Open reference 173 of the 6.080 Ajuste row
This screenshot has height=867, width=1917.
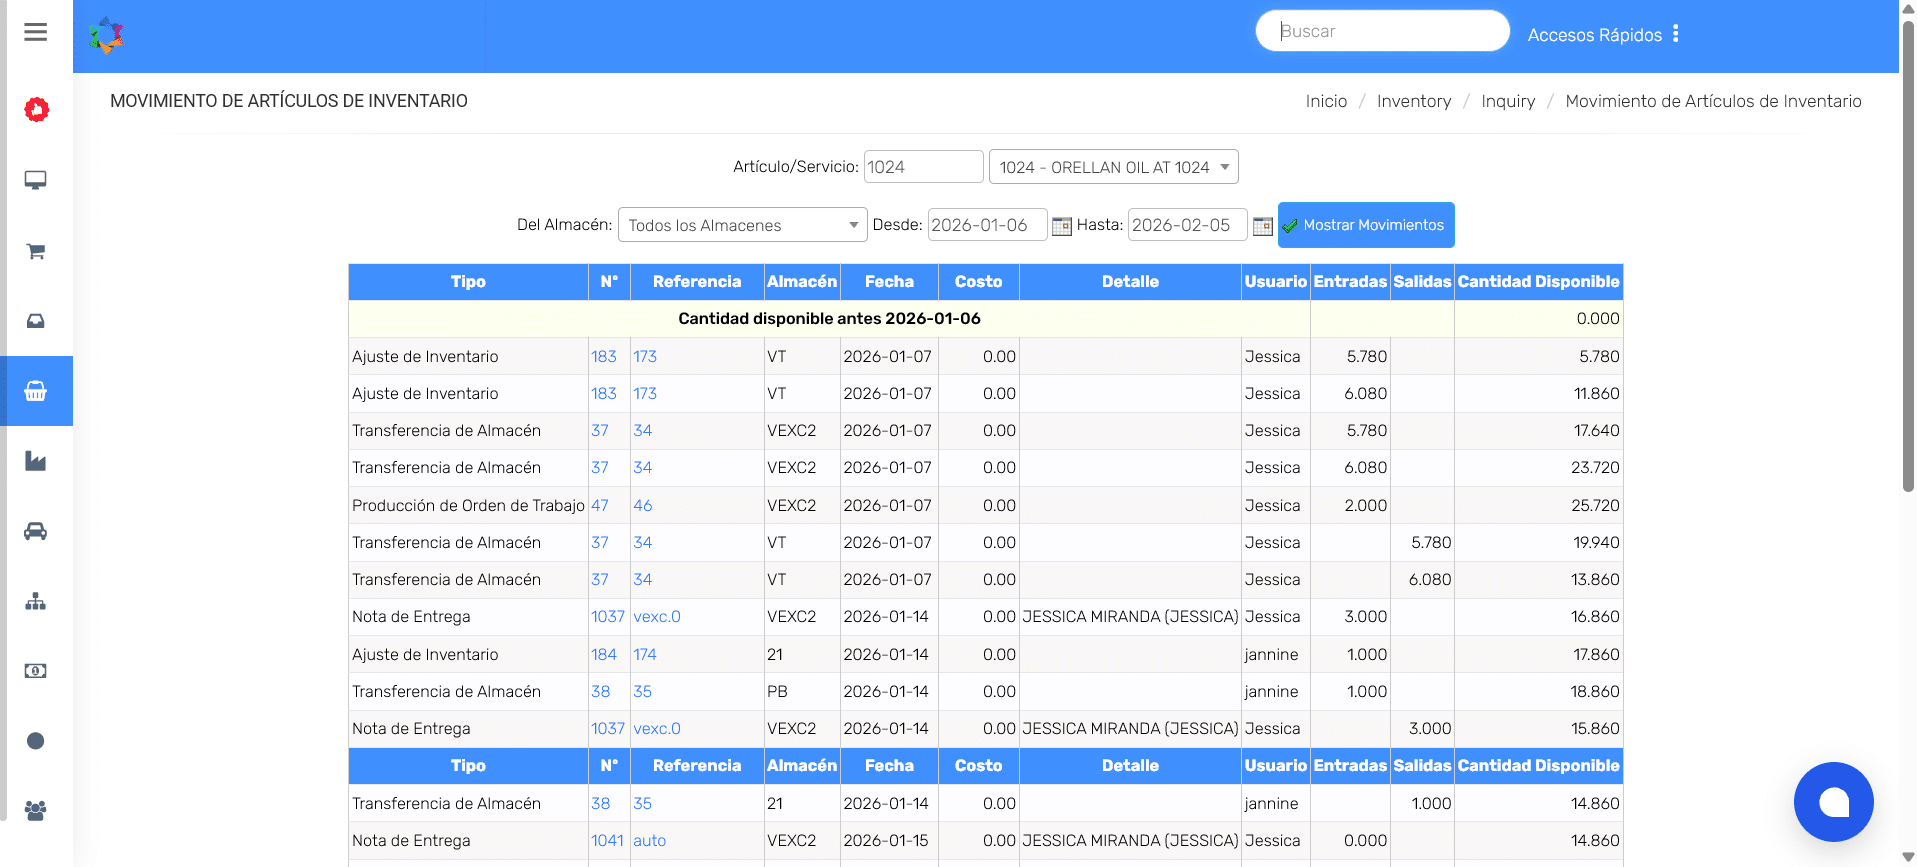pyautogui.click(x=645, y=394)
